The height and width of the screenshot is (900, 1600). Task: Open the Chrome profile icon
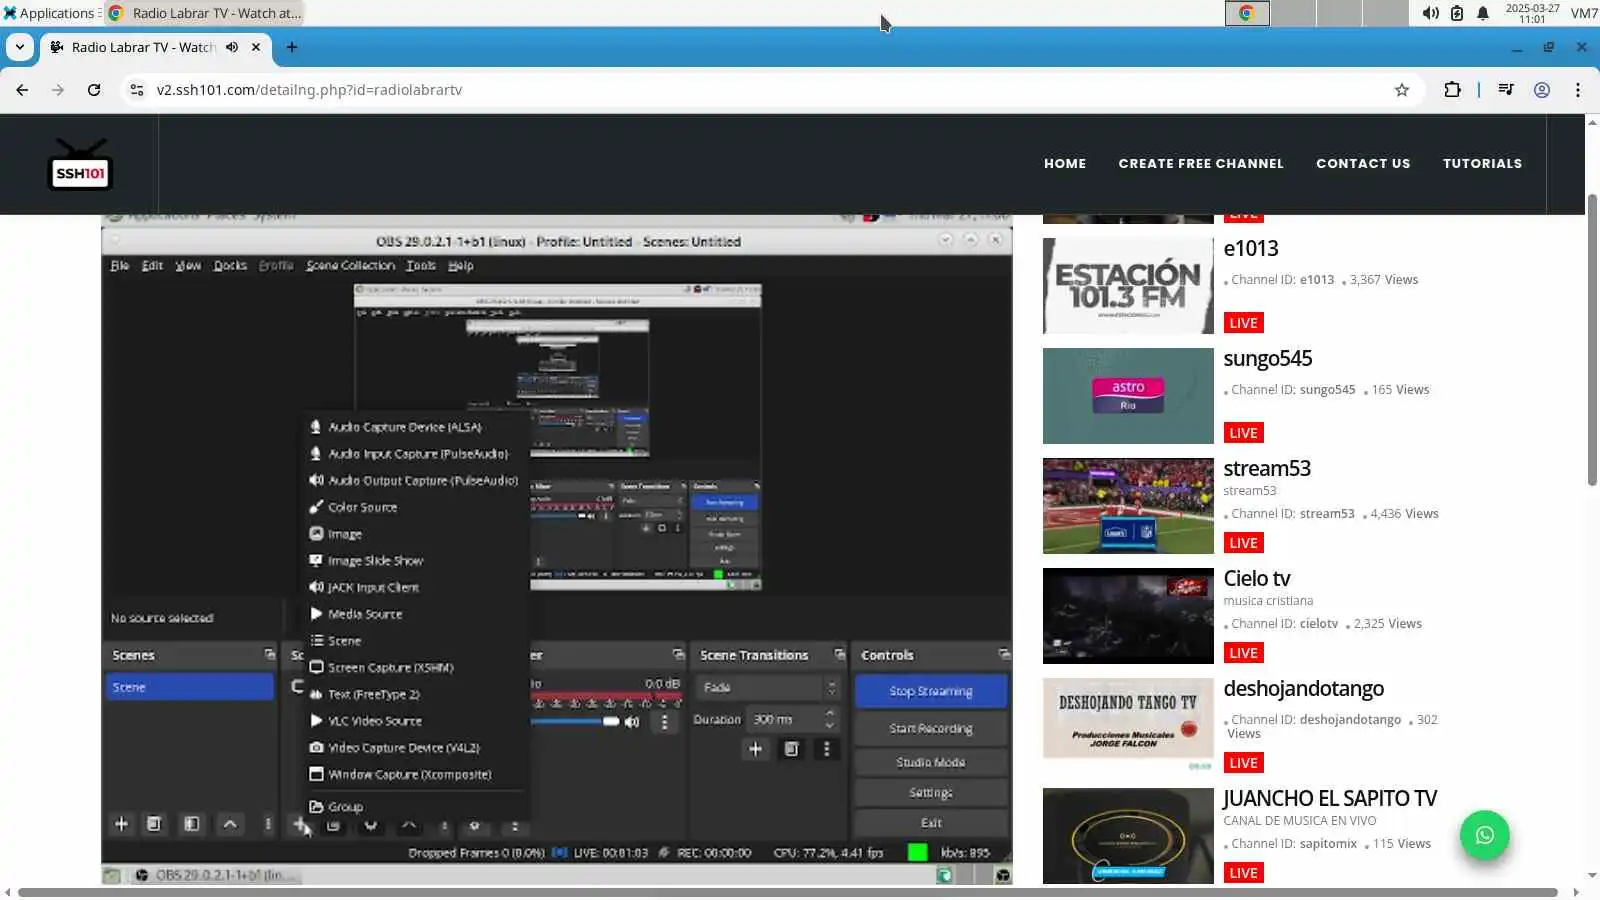pos(1542,90)
